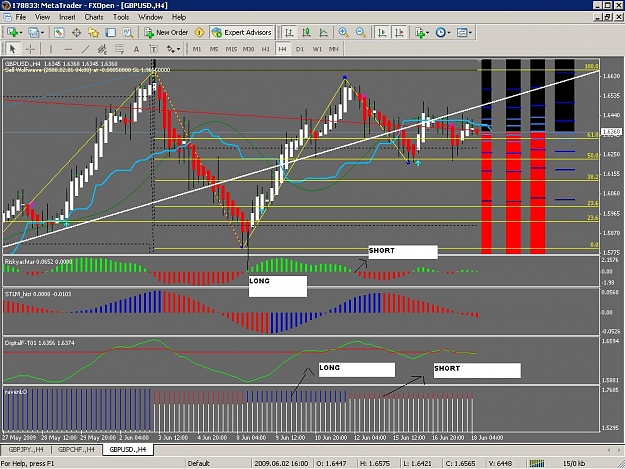Select the H4 timeframe button
This screenshot has width=625, height=469.
click(282, 49)
